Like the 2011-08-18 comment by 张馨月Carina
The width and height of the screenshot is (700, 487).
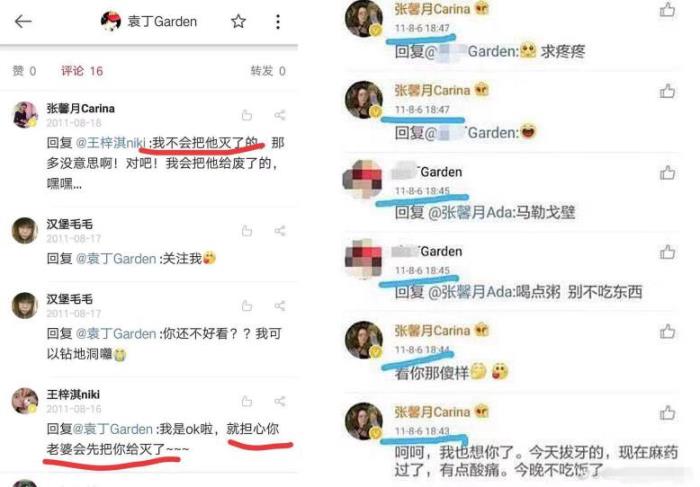(246, 115)
